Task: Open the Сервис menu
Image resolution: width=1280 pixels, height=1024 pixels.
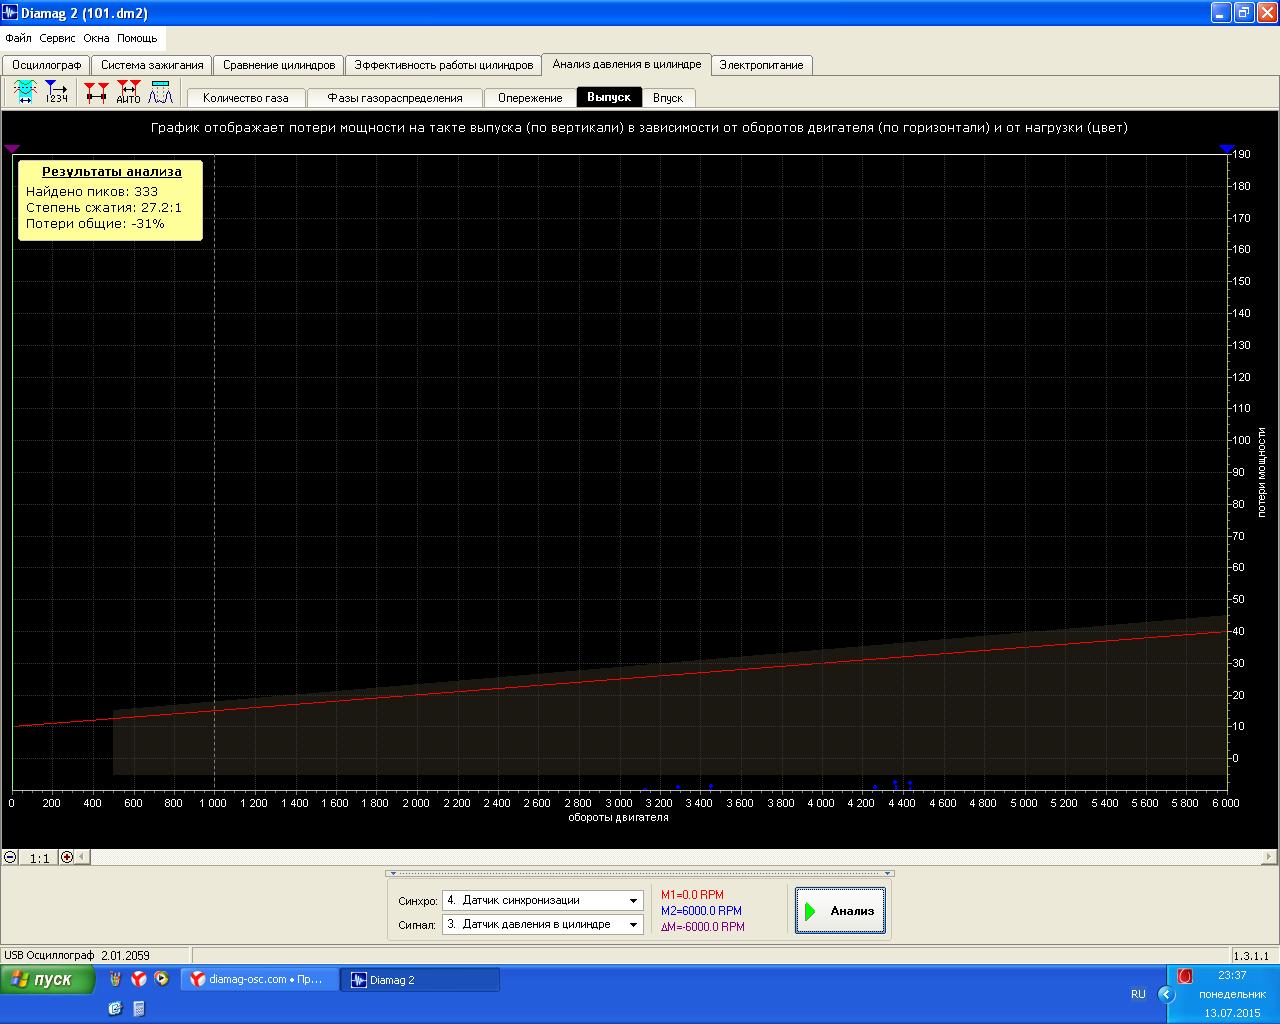Action: (58, 38)
